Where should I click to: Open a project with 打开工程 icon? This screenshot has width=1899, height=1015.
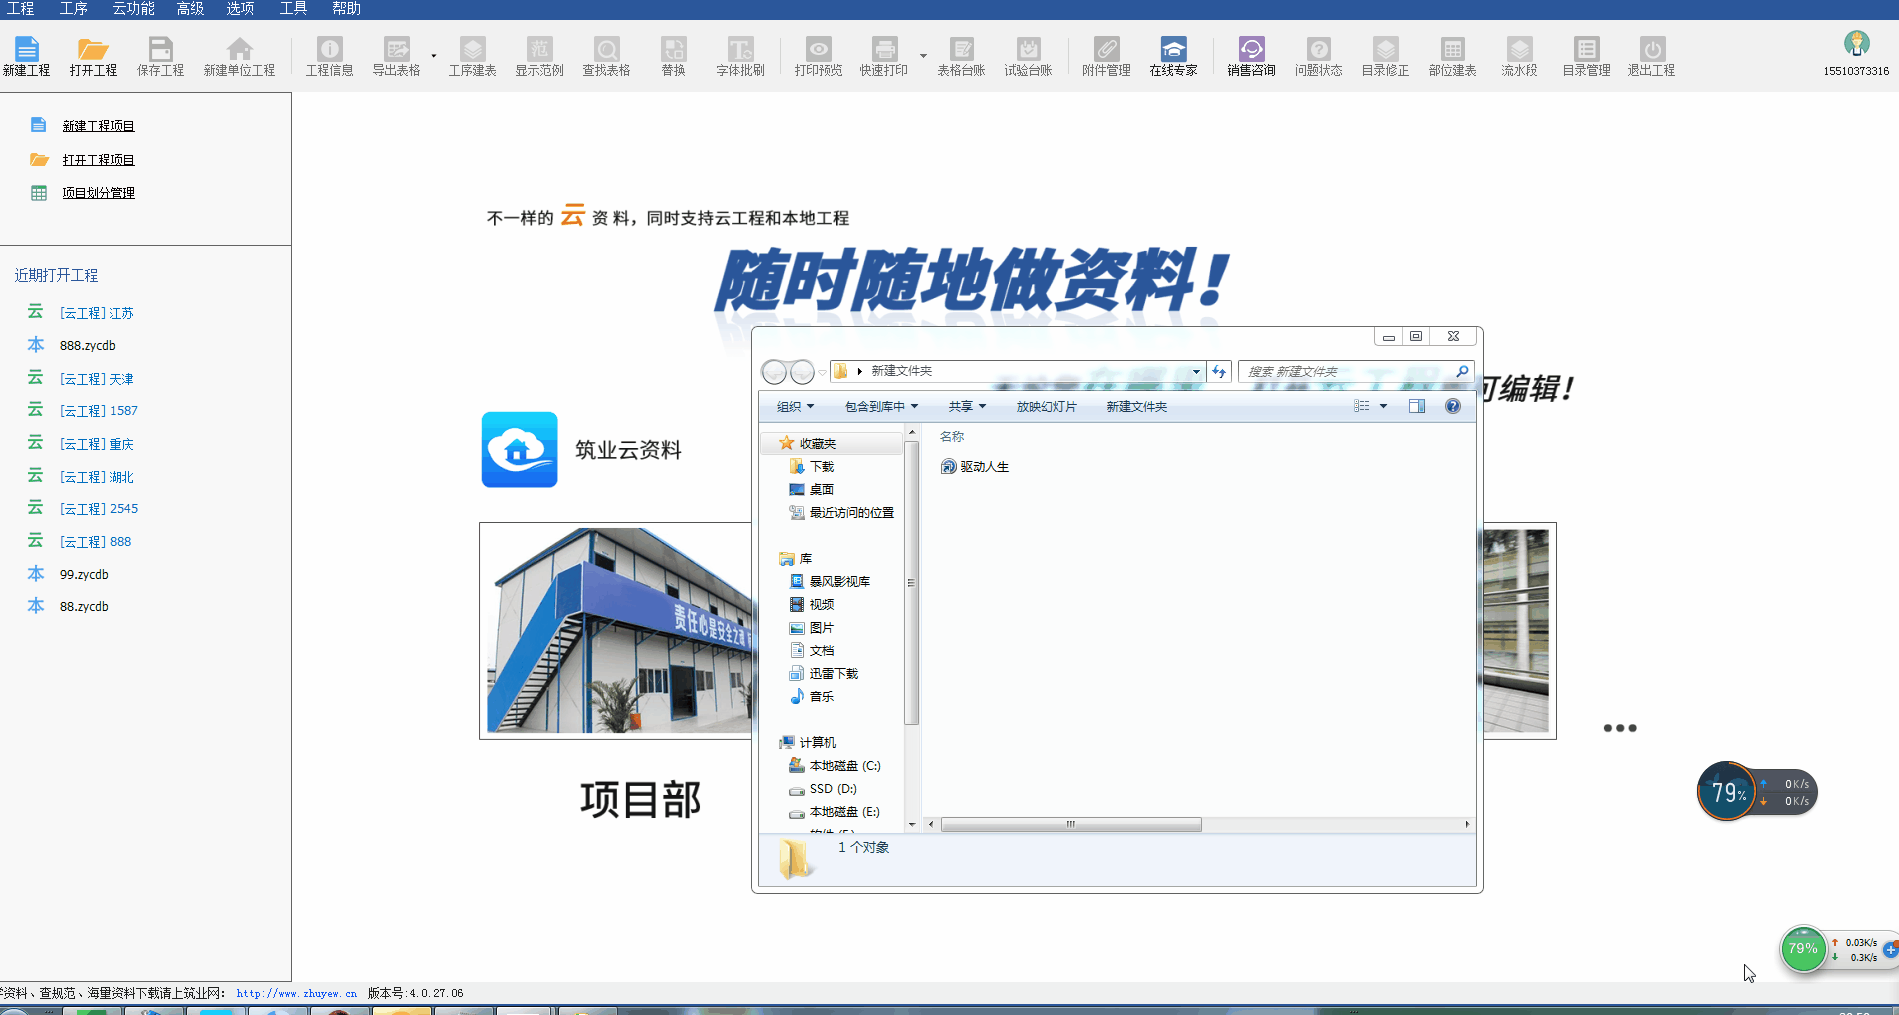point(93,56)
